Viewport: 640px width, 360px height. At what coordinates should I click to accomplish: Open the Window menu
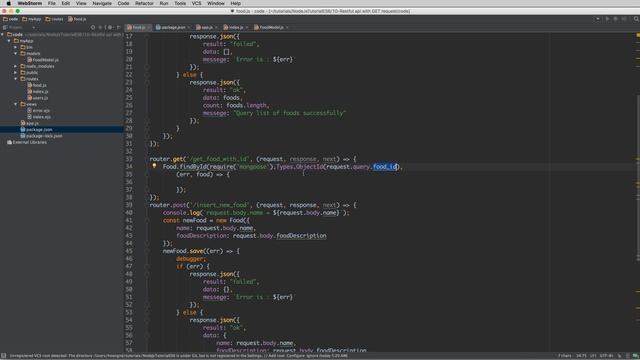click(x=216, y=3)
